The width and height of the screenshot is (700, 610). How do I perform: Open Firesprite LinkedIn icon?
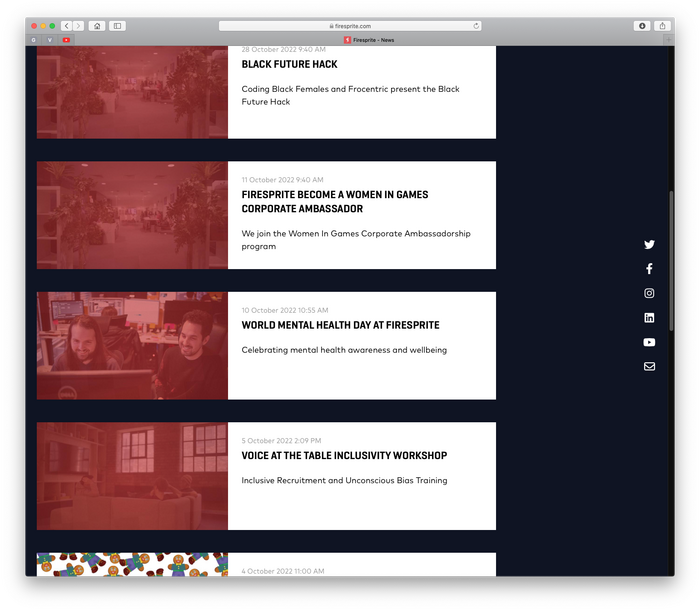(x=649, y=318)
